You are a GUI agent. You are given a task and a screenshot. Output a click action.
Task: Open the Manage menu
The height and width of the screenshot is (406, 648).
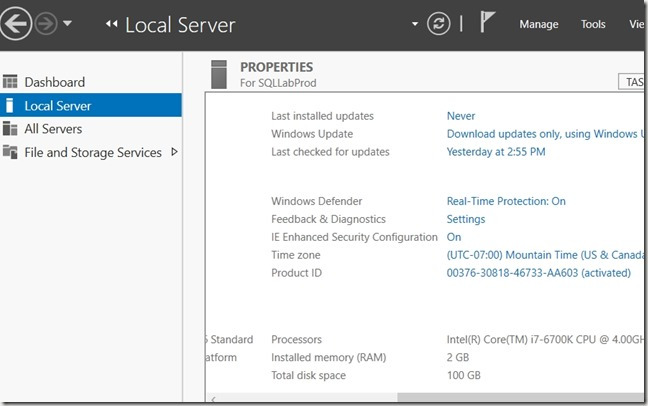(538, 25)
